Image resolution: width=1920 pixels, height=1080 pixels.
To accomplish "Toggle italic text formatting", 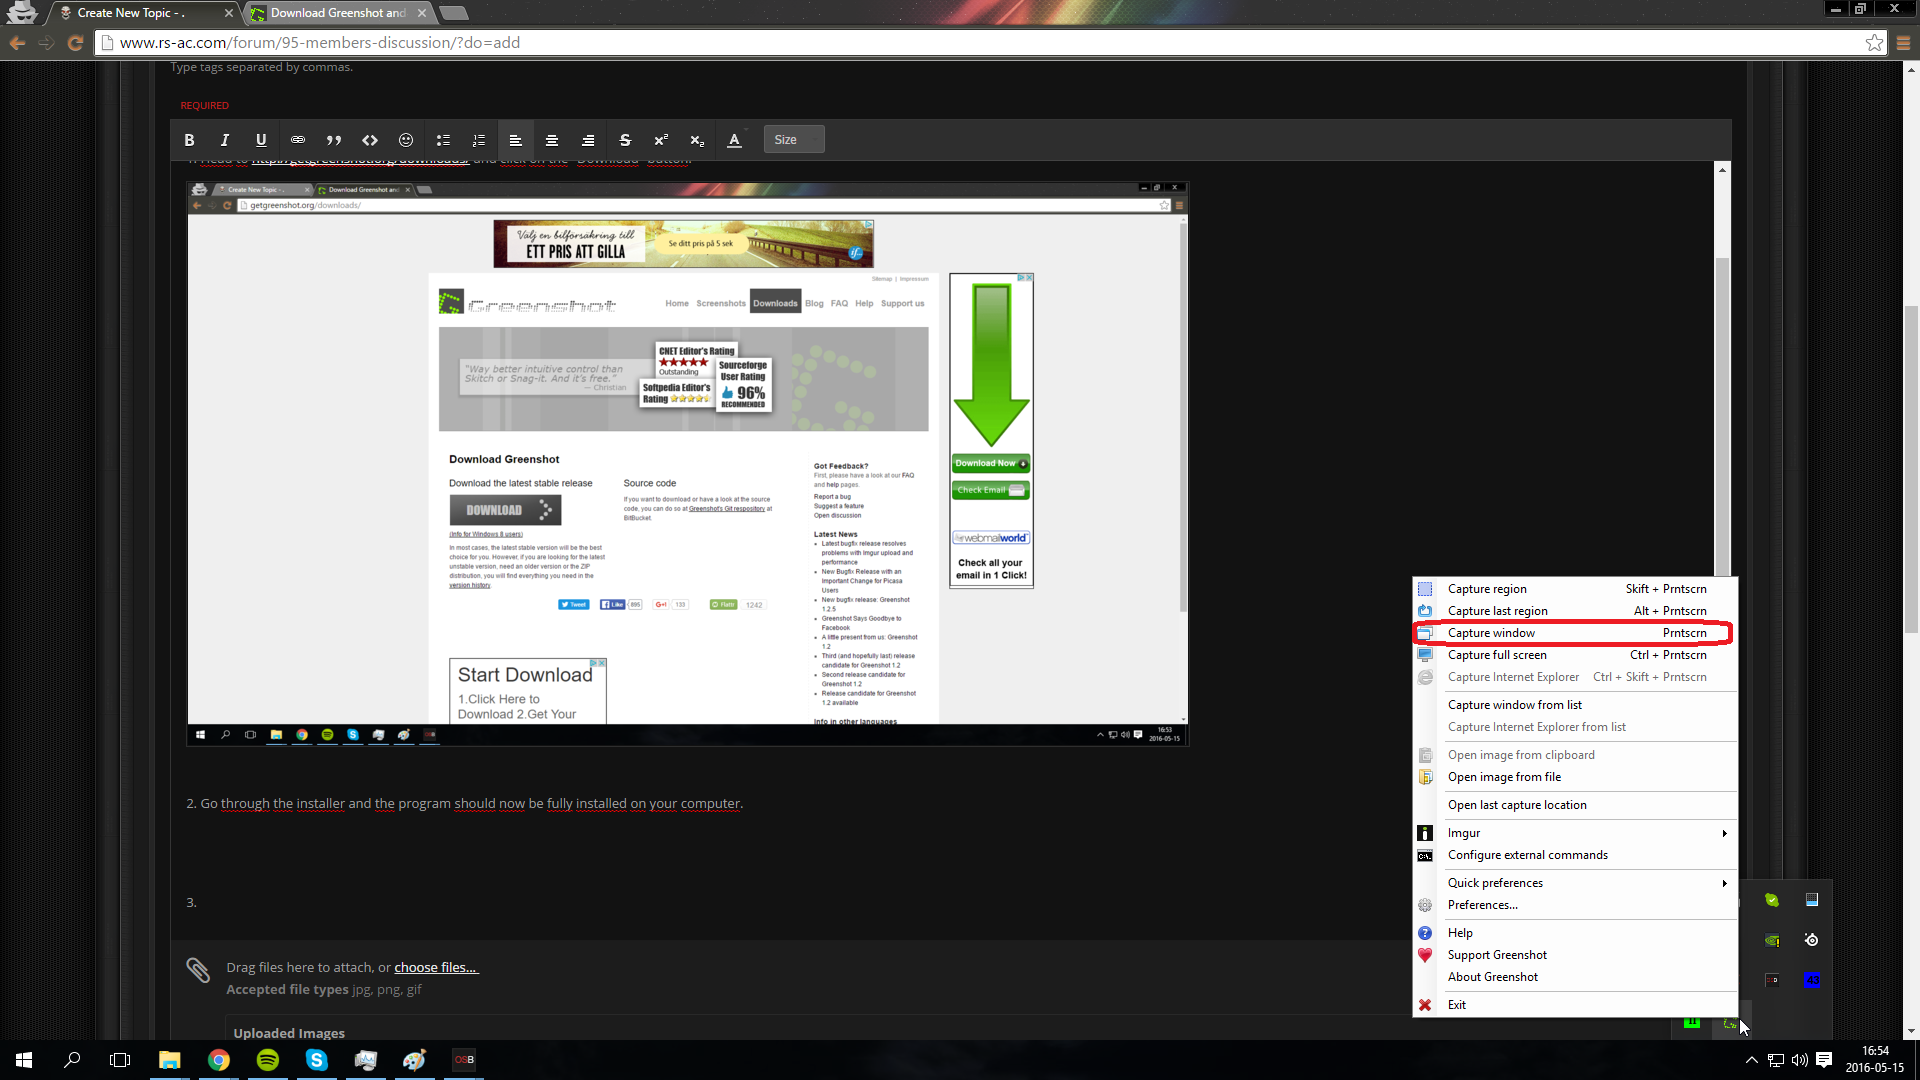I will (x=225, y=140).
